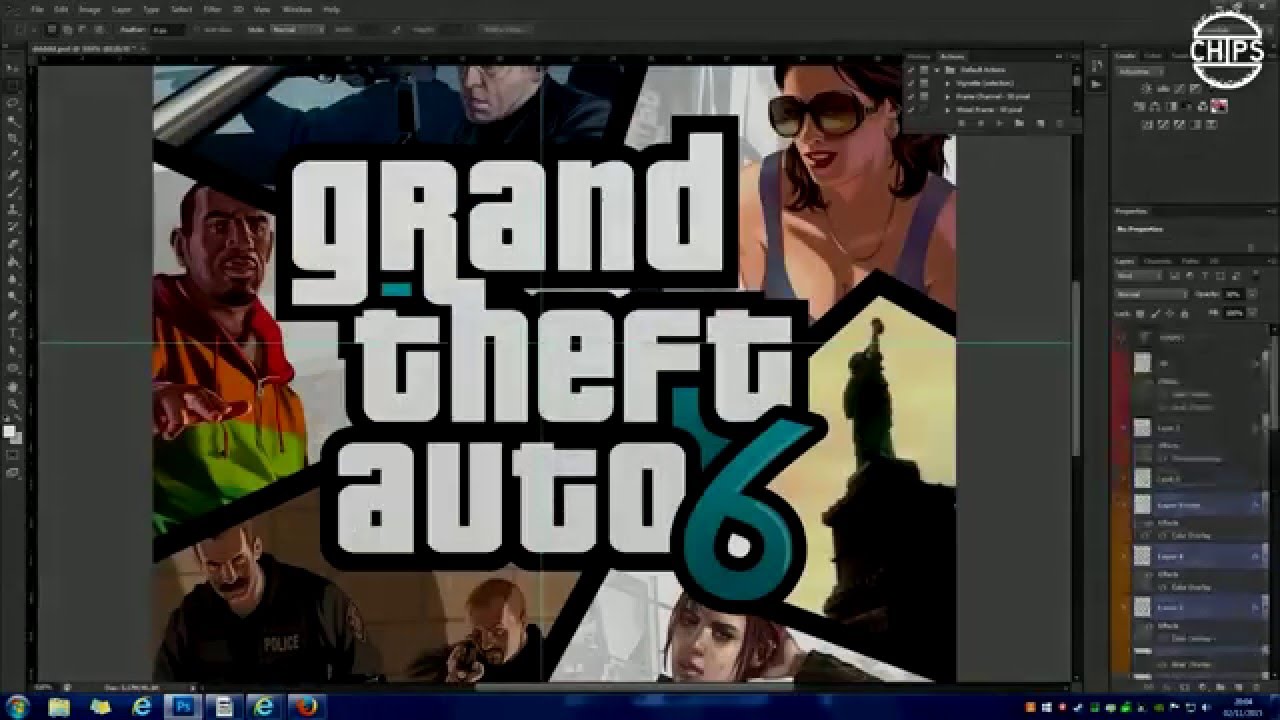Open the layer Kind filter dropdown
The height and width of the screenshot is (720, 1280).
(x=1138, y=276)
